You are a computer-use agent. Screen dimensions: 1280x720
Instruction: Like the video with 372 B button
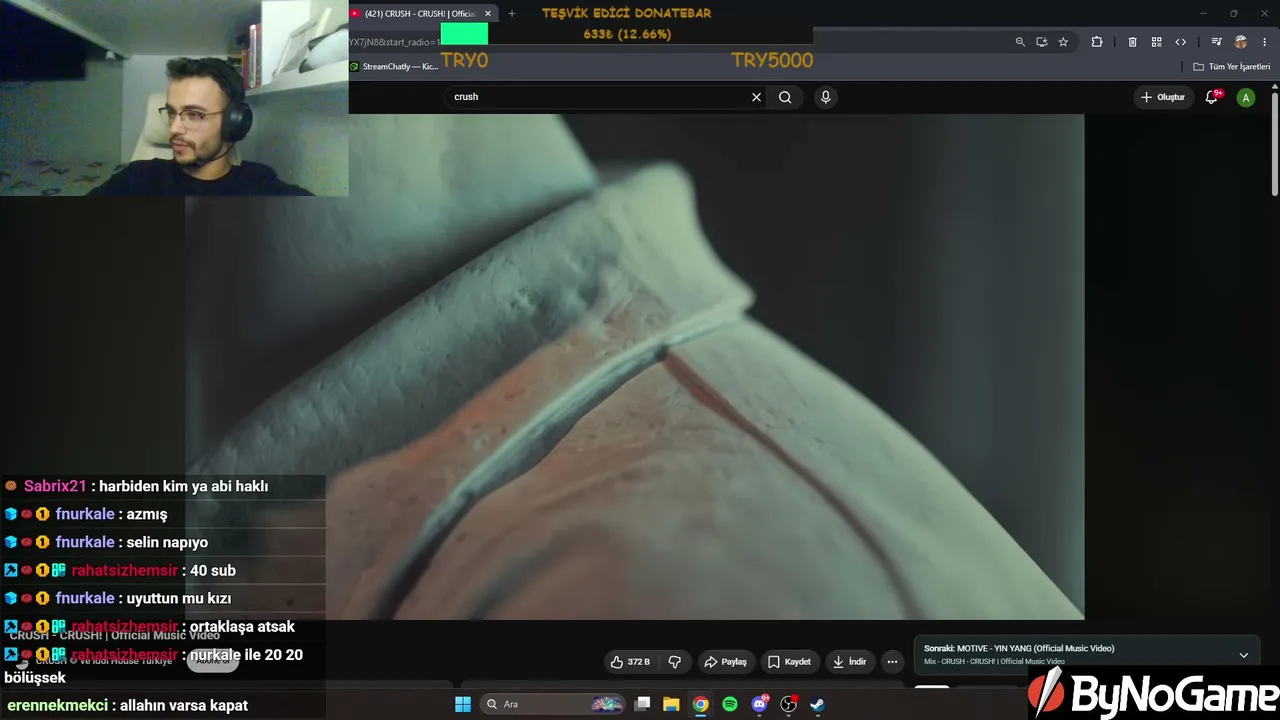(630, 662)
